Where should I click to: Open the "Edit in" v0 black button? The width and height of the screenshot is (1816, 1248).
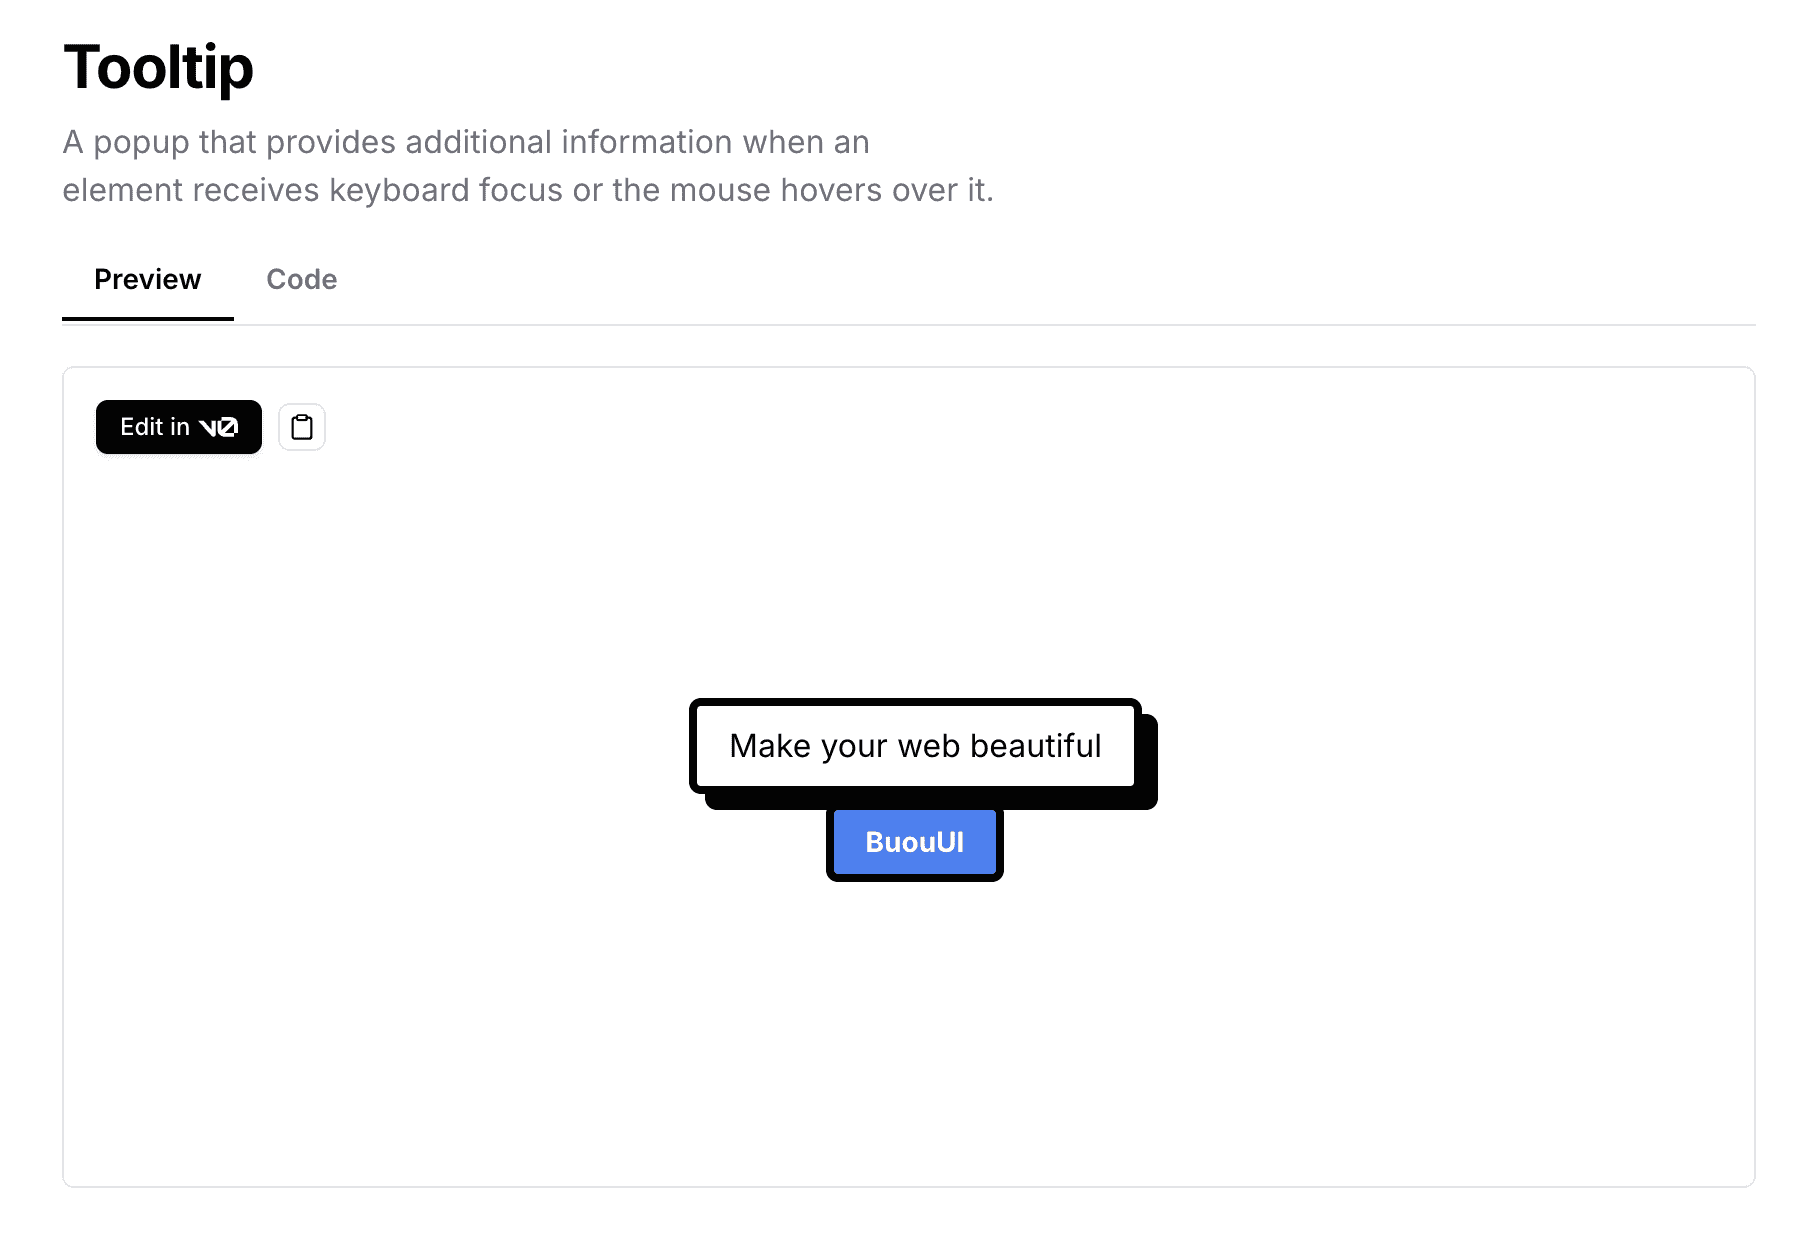pyautogui.click(x=179, y=427)
